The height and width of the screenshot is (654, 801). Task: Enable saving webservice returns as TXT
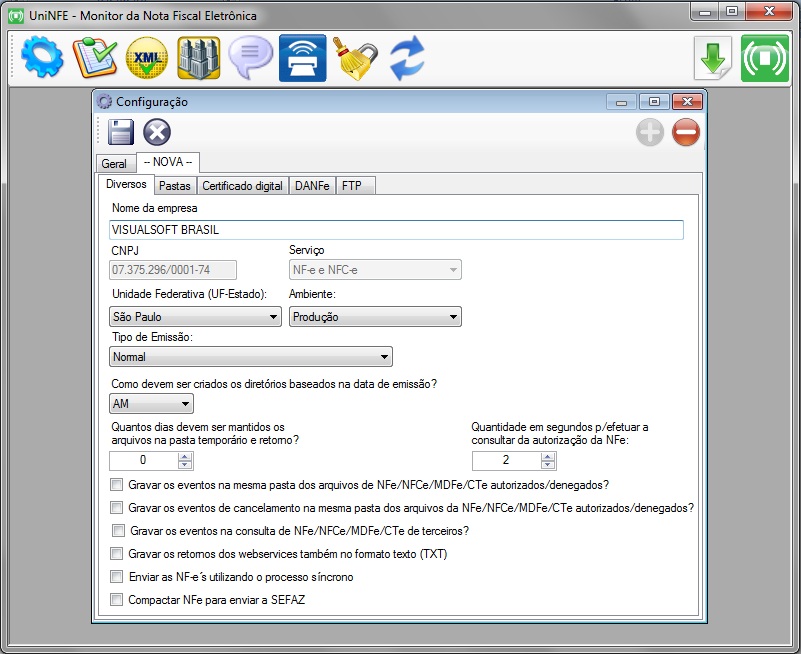(x=116, y=553)
